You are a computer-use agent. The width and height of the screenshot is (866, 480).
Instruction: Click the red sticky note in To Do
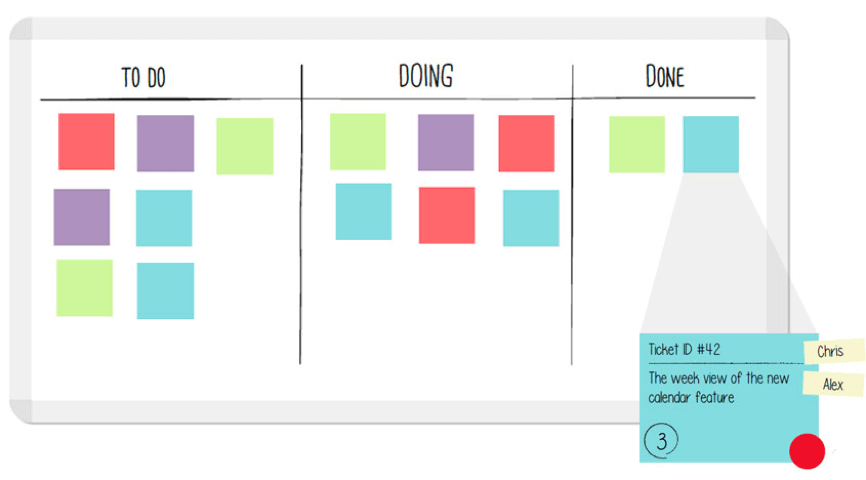click(86, 141)
